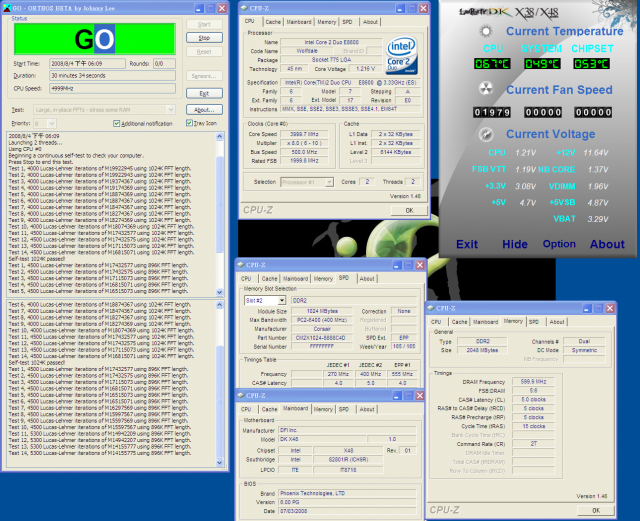Click the voltage gauge icon beside Current Voltage
Screen dimensions: 640x521
point(486,134)
